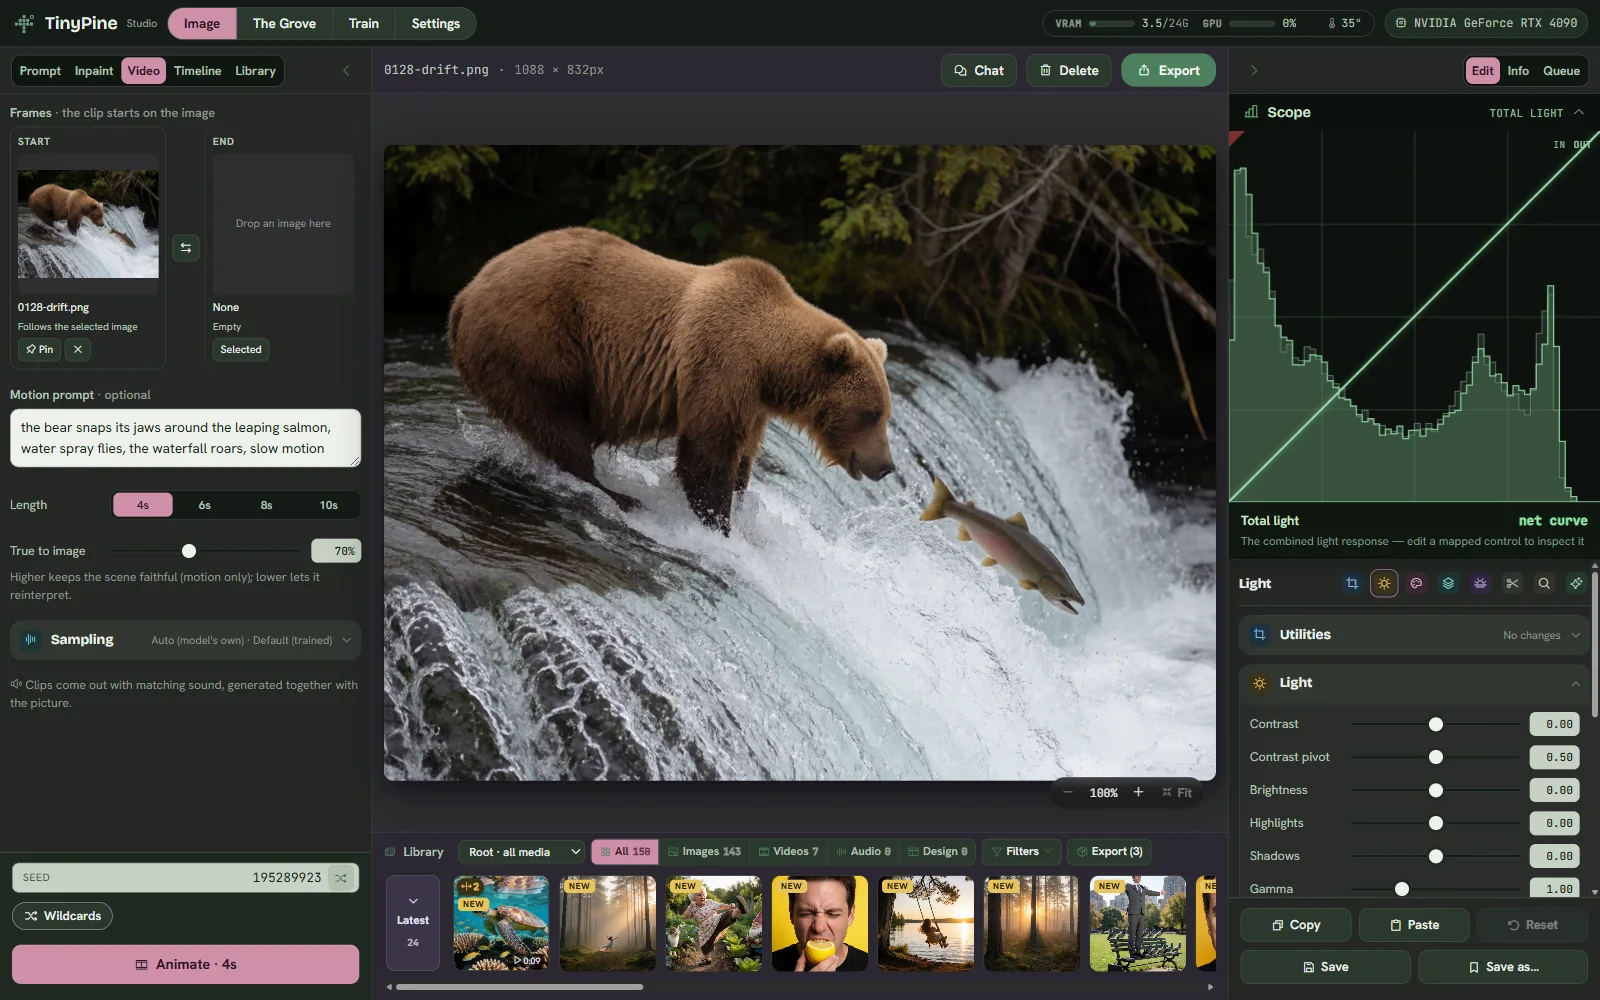The width and height of the screenshot is (1600, 1000).
Task: Select the scissors cutout tool icon
Action: point(1512,583)
